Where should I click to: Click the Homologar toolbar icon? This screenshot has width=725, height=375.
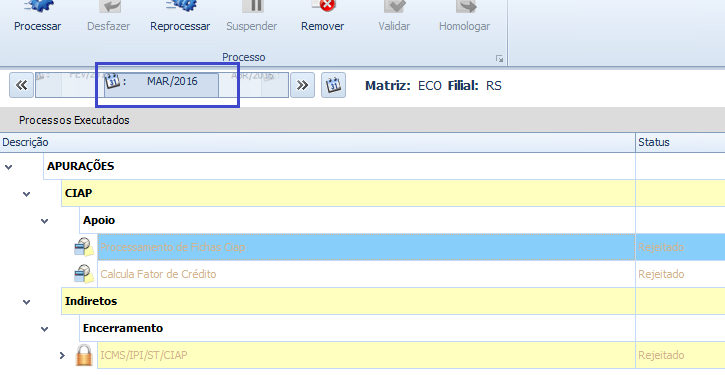pos(465,6)
